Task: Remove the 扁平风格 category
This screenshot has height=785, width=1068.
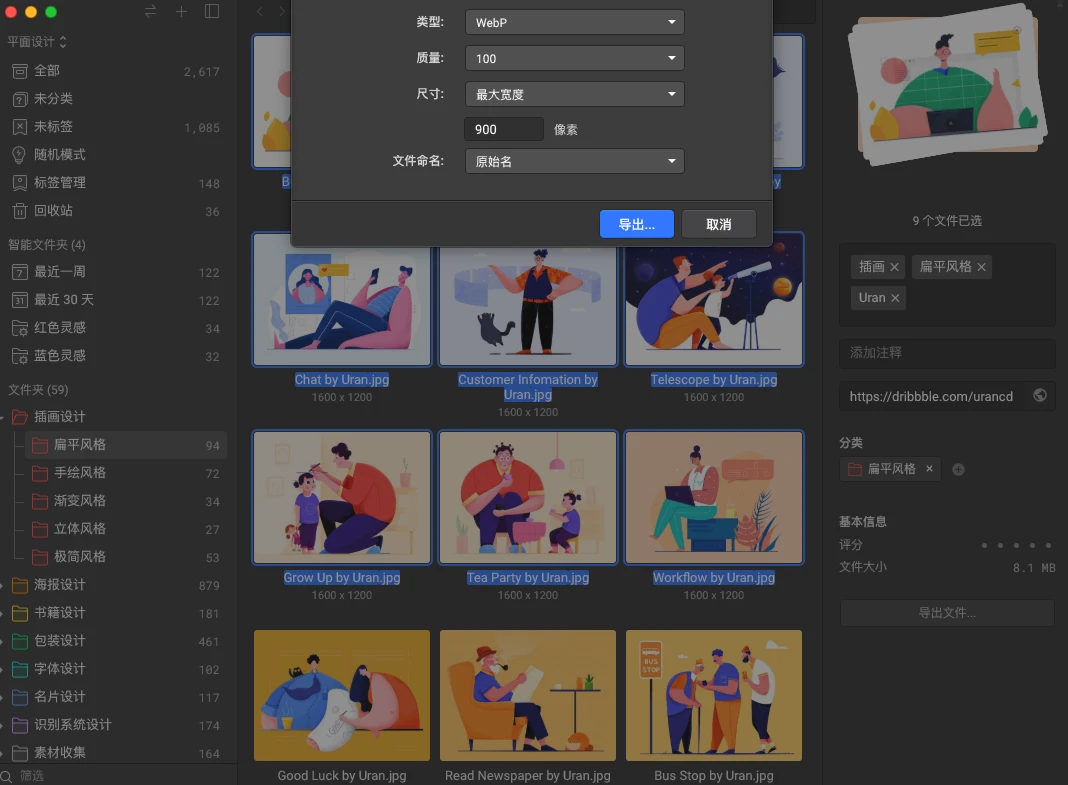Action: point(929,468)
